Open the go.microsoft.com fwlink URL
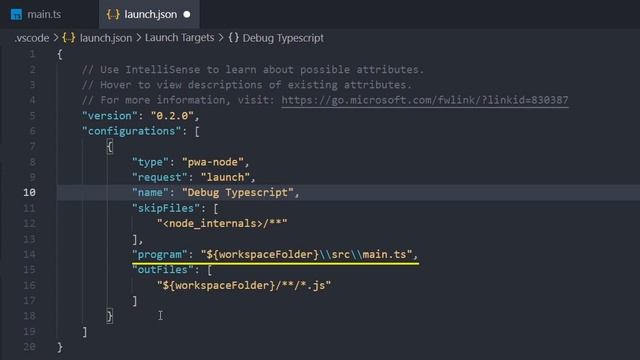Screen dimensions: 640x360 pyautogui.click(x=424, y=100)
